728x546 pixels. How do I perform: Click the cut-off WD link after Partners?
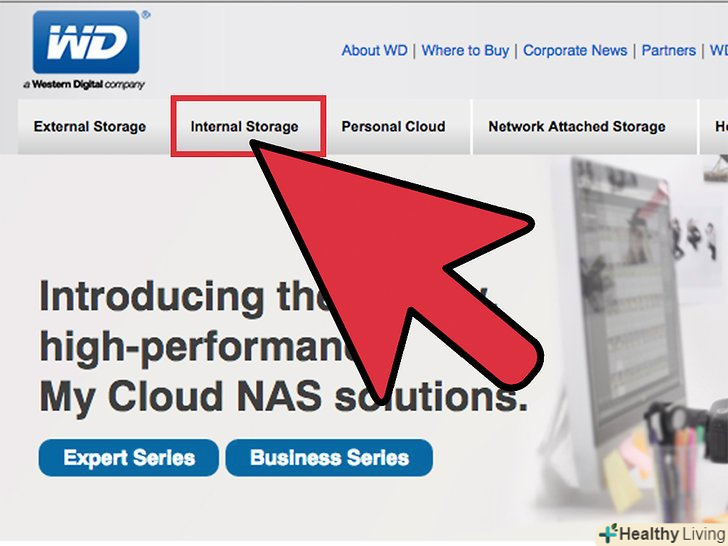tap(719, 50)
